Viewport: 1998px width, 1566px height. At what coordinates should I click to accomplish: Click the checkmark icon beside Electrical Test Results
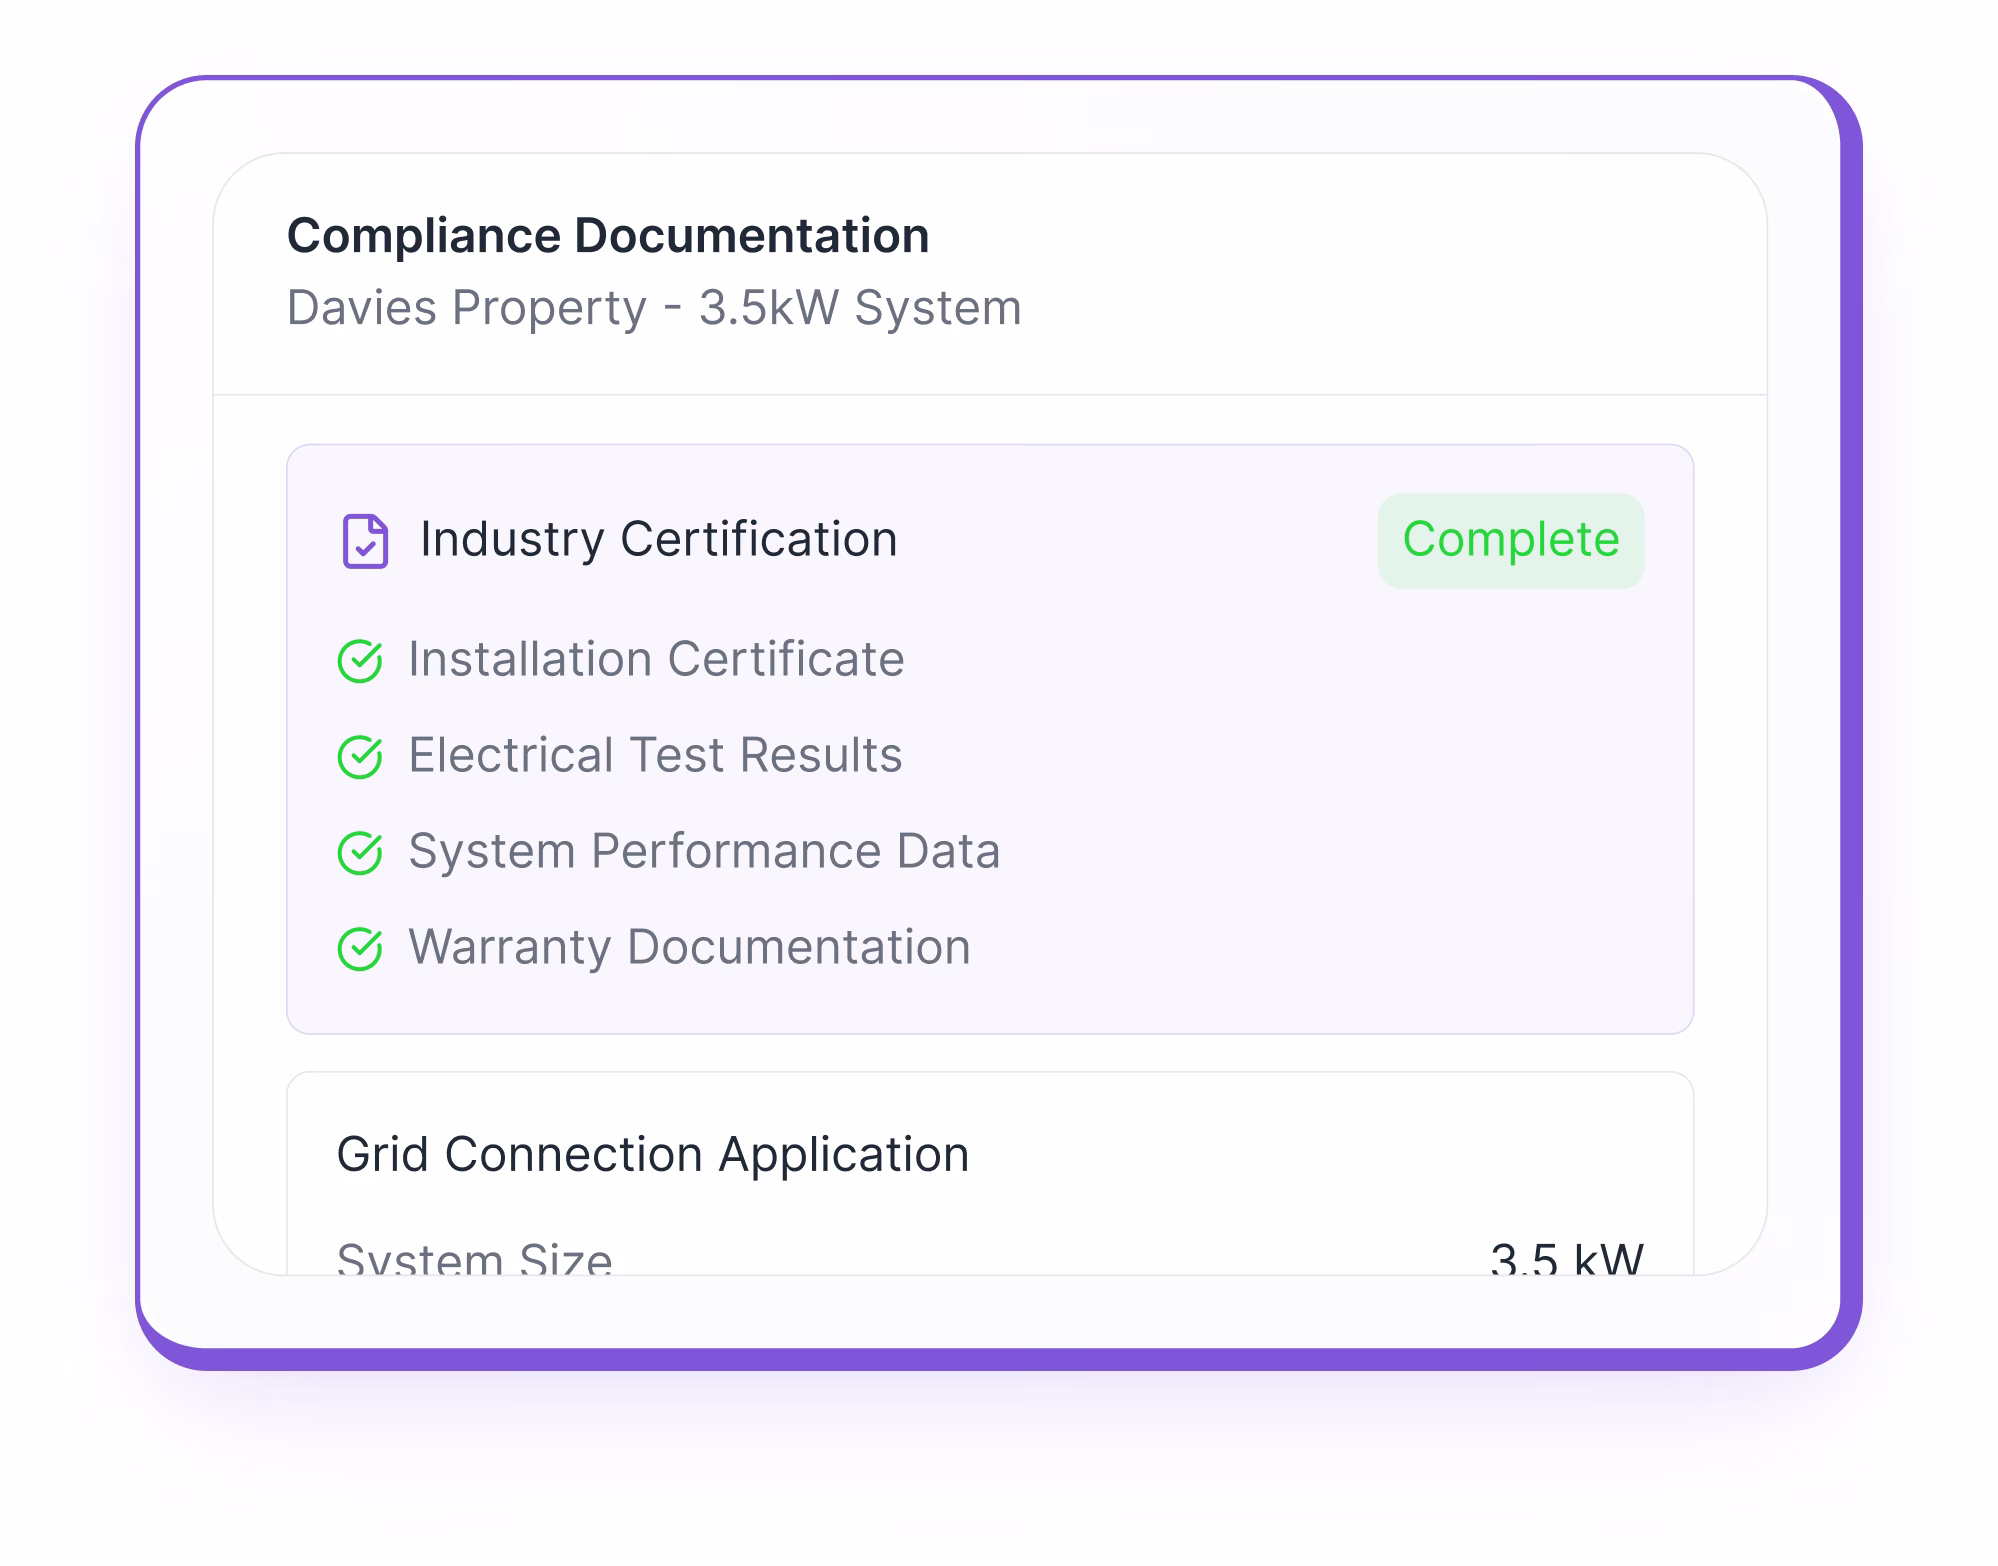363,755
